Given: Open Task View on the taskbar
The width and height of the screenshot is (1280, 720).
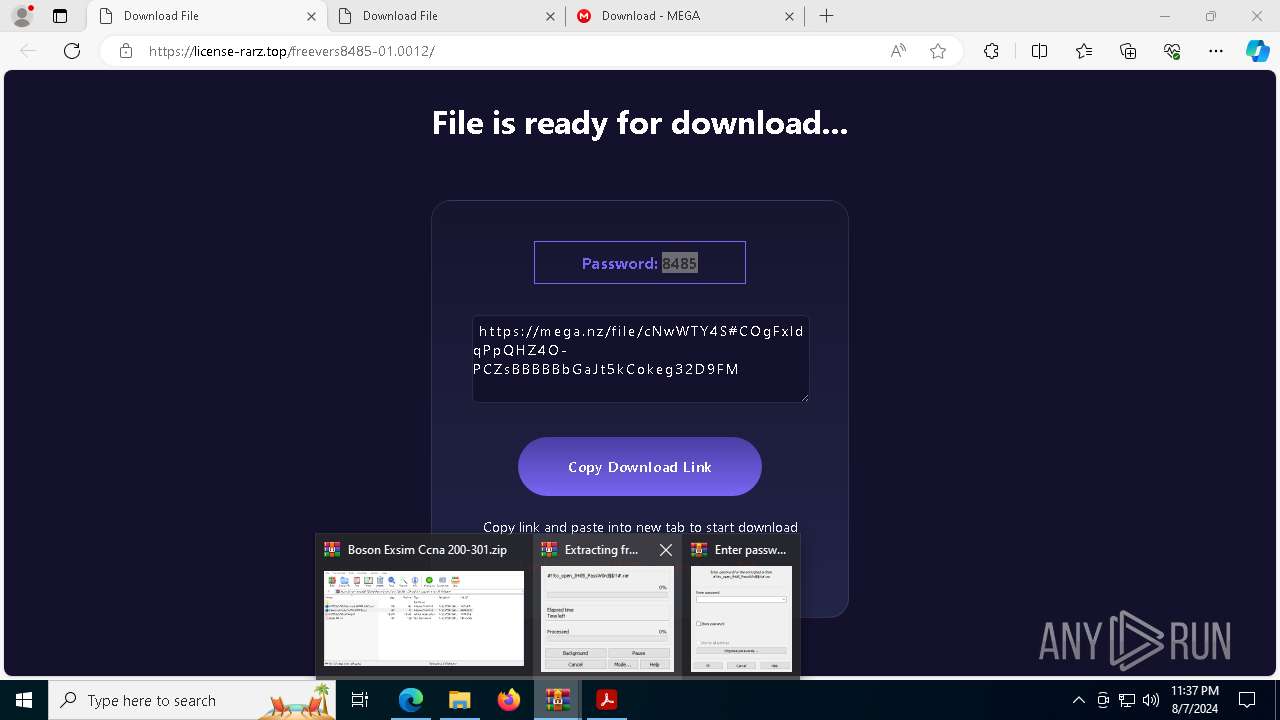Looking at the screenshot, I should pos(361,700).
